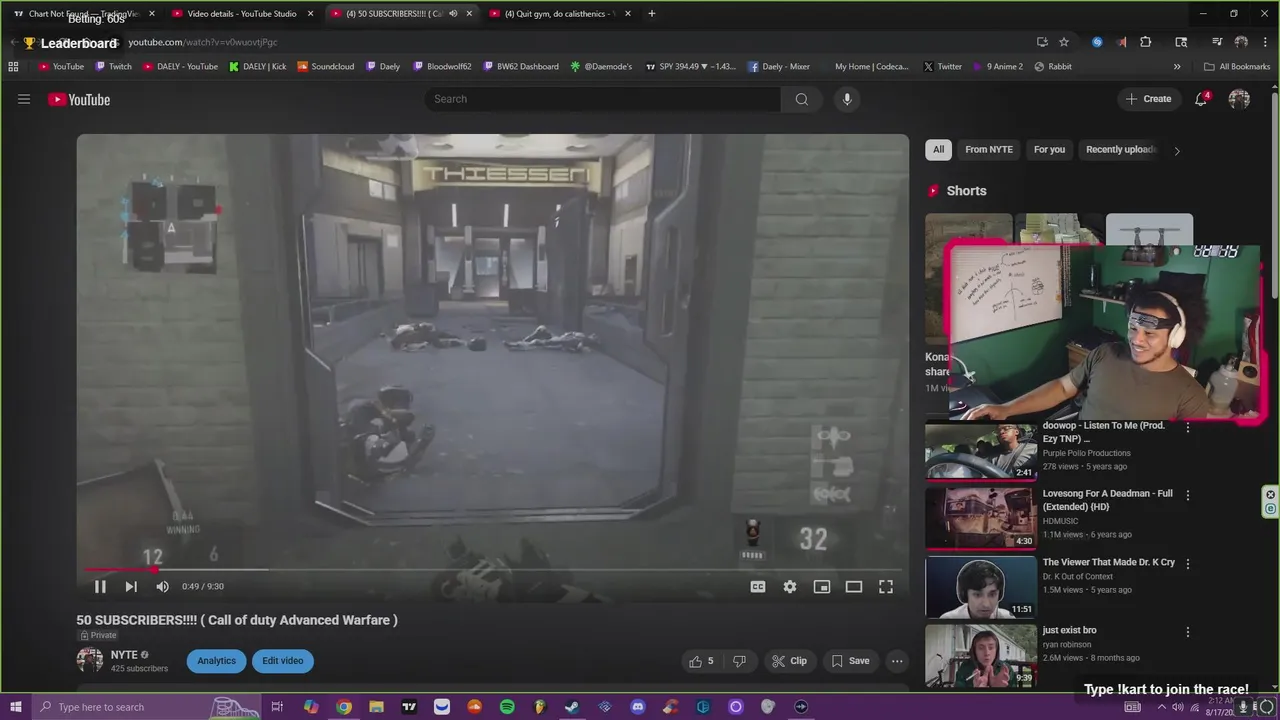Clip this video with the scissors button
1280x720 pixels.
[790, 661]
